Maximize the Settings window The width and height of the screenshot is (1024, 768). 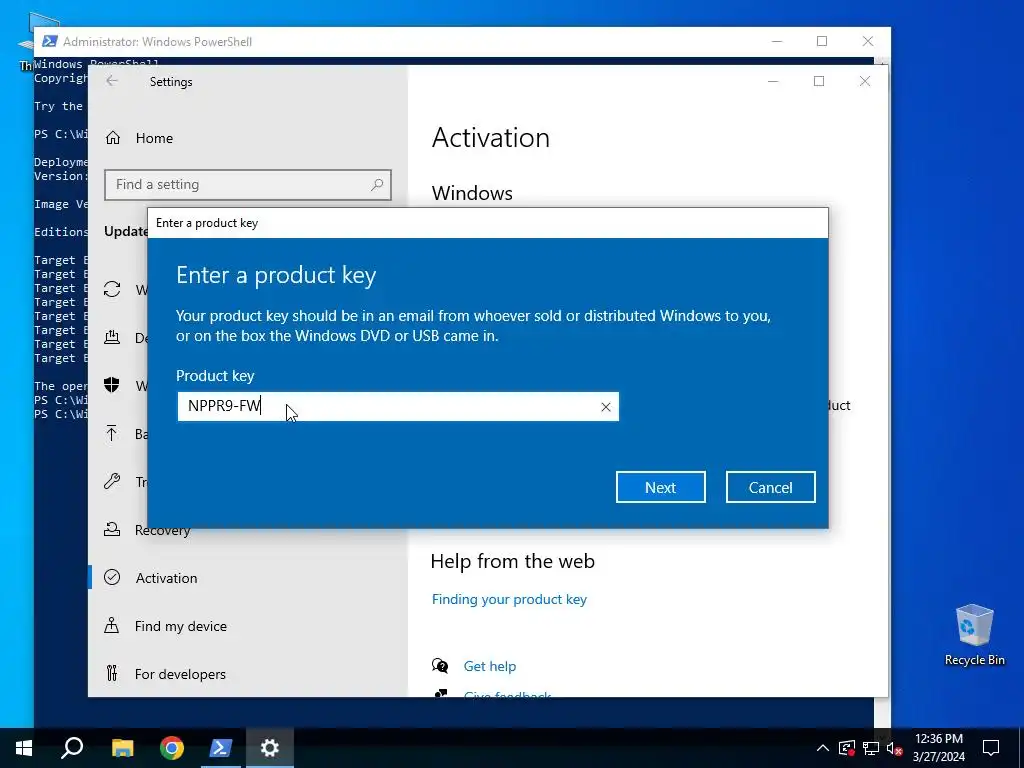click(818, 81)
